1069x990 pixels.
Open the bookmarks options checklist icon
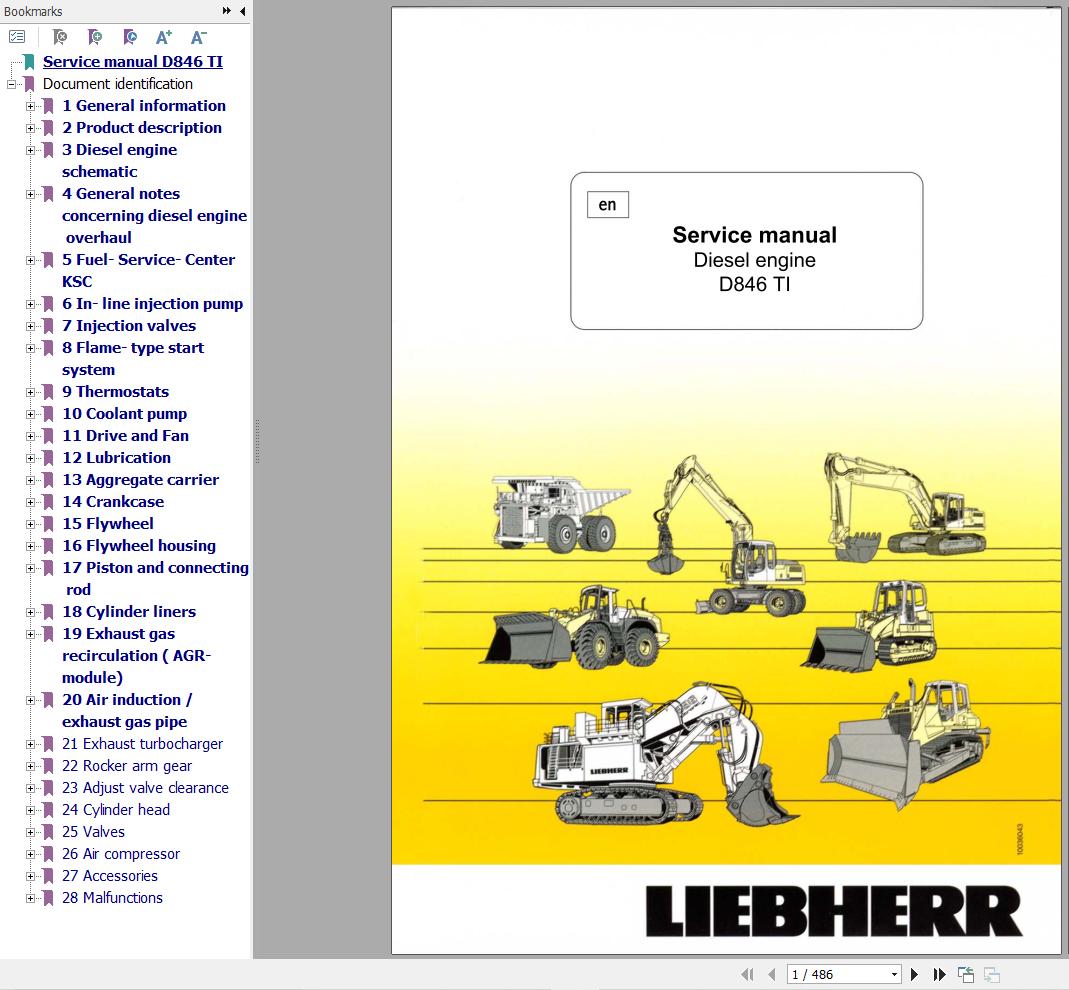[17, 37]
